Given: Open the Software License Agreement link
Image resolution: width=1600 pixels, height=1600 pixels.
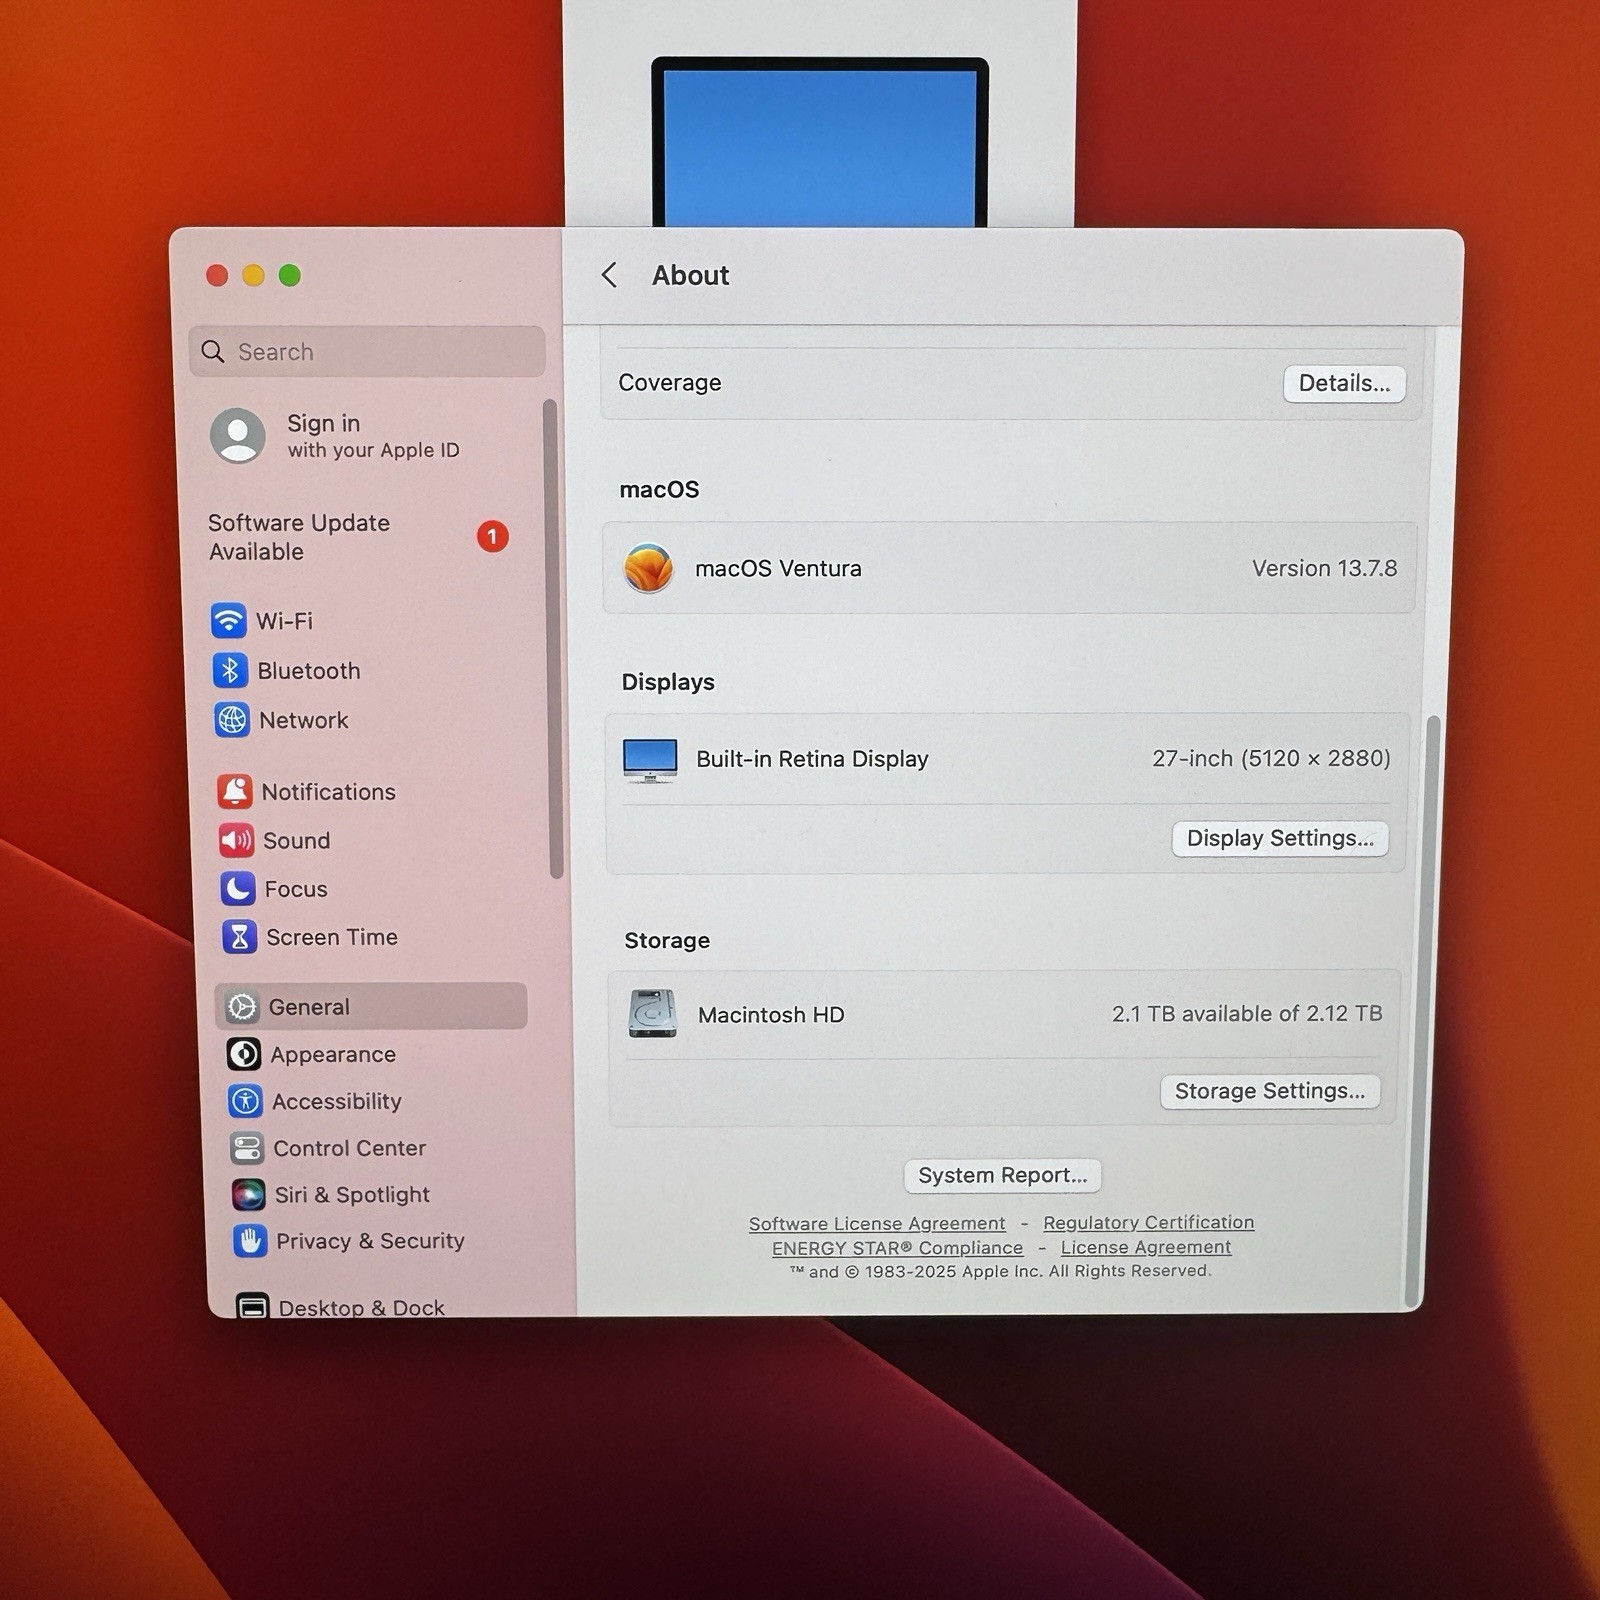Looking at the screenshot, I should 877,1223.
